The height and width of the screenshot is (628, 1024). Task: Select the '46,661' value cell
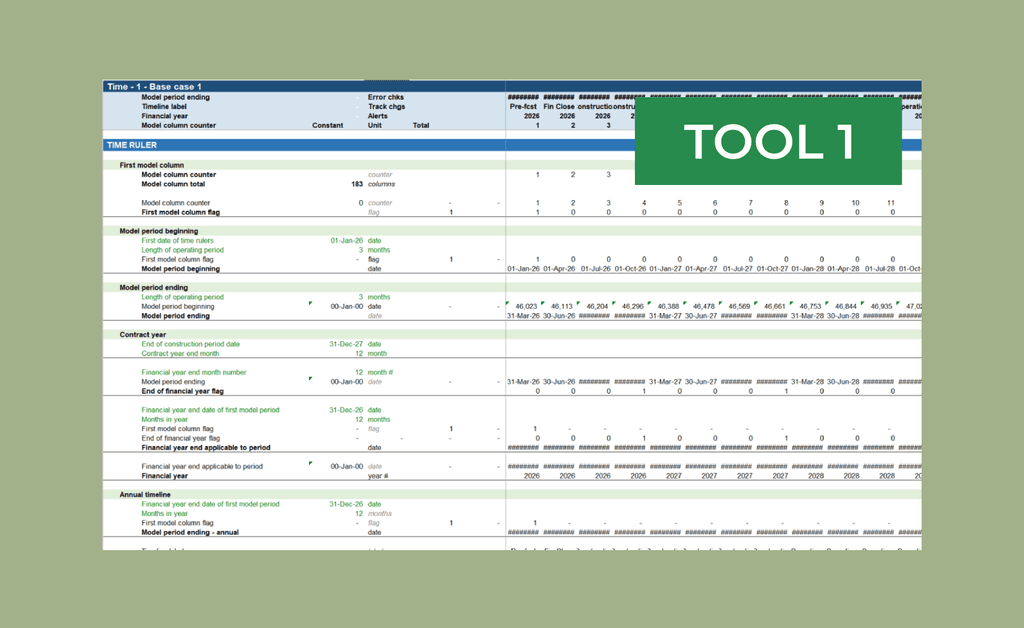775,306
